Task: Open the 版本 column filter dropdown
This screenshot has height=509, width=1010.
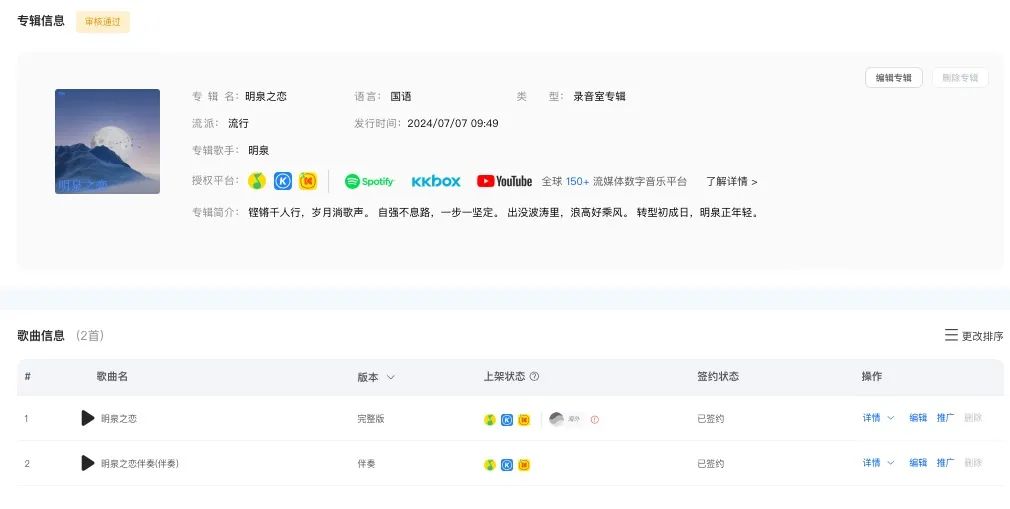Action: (390, 377)
